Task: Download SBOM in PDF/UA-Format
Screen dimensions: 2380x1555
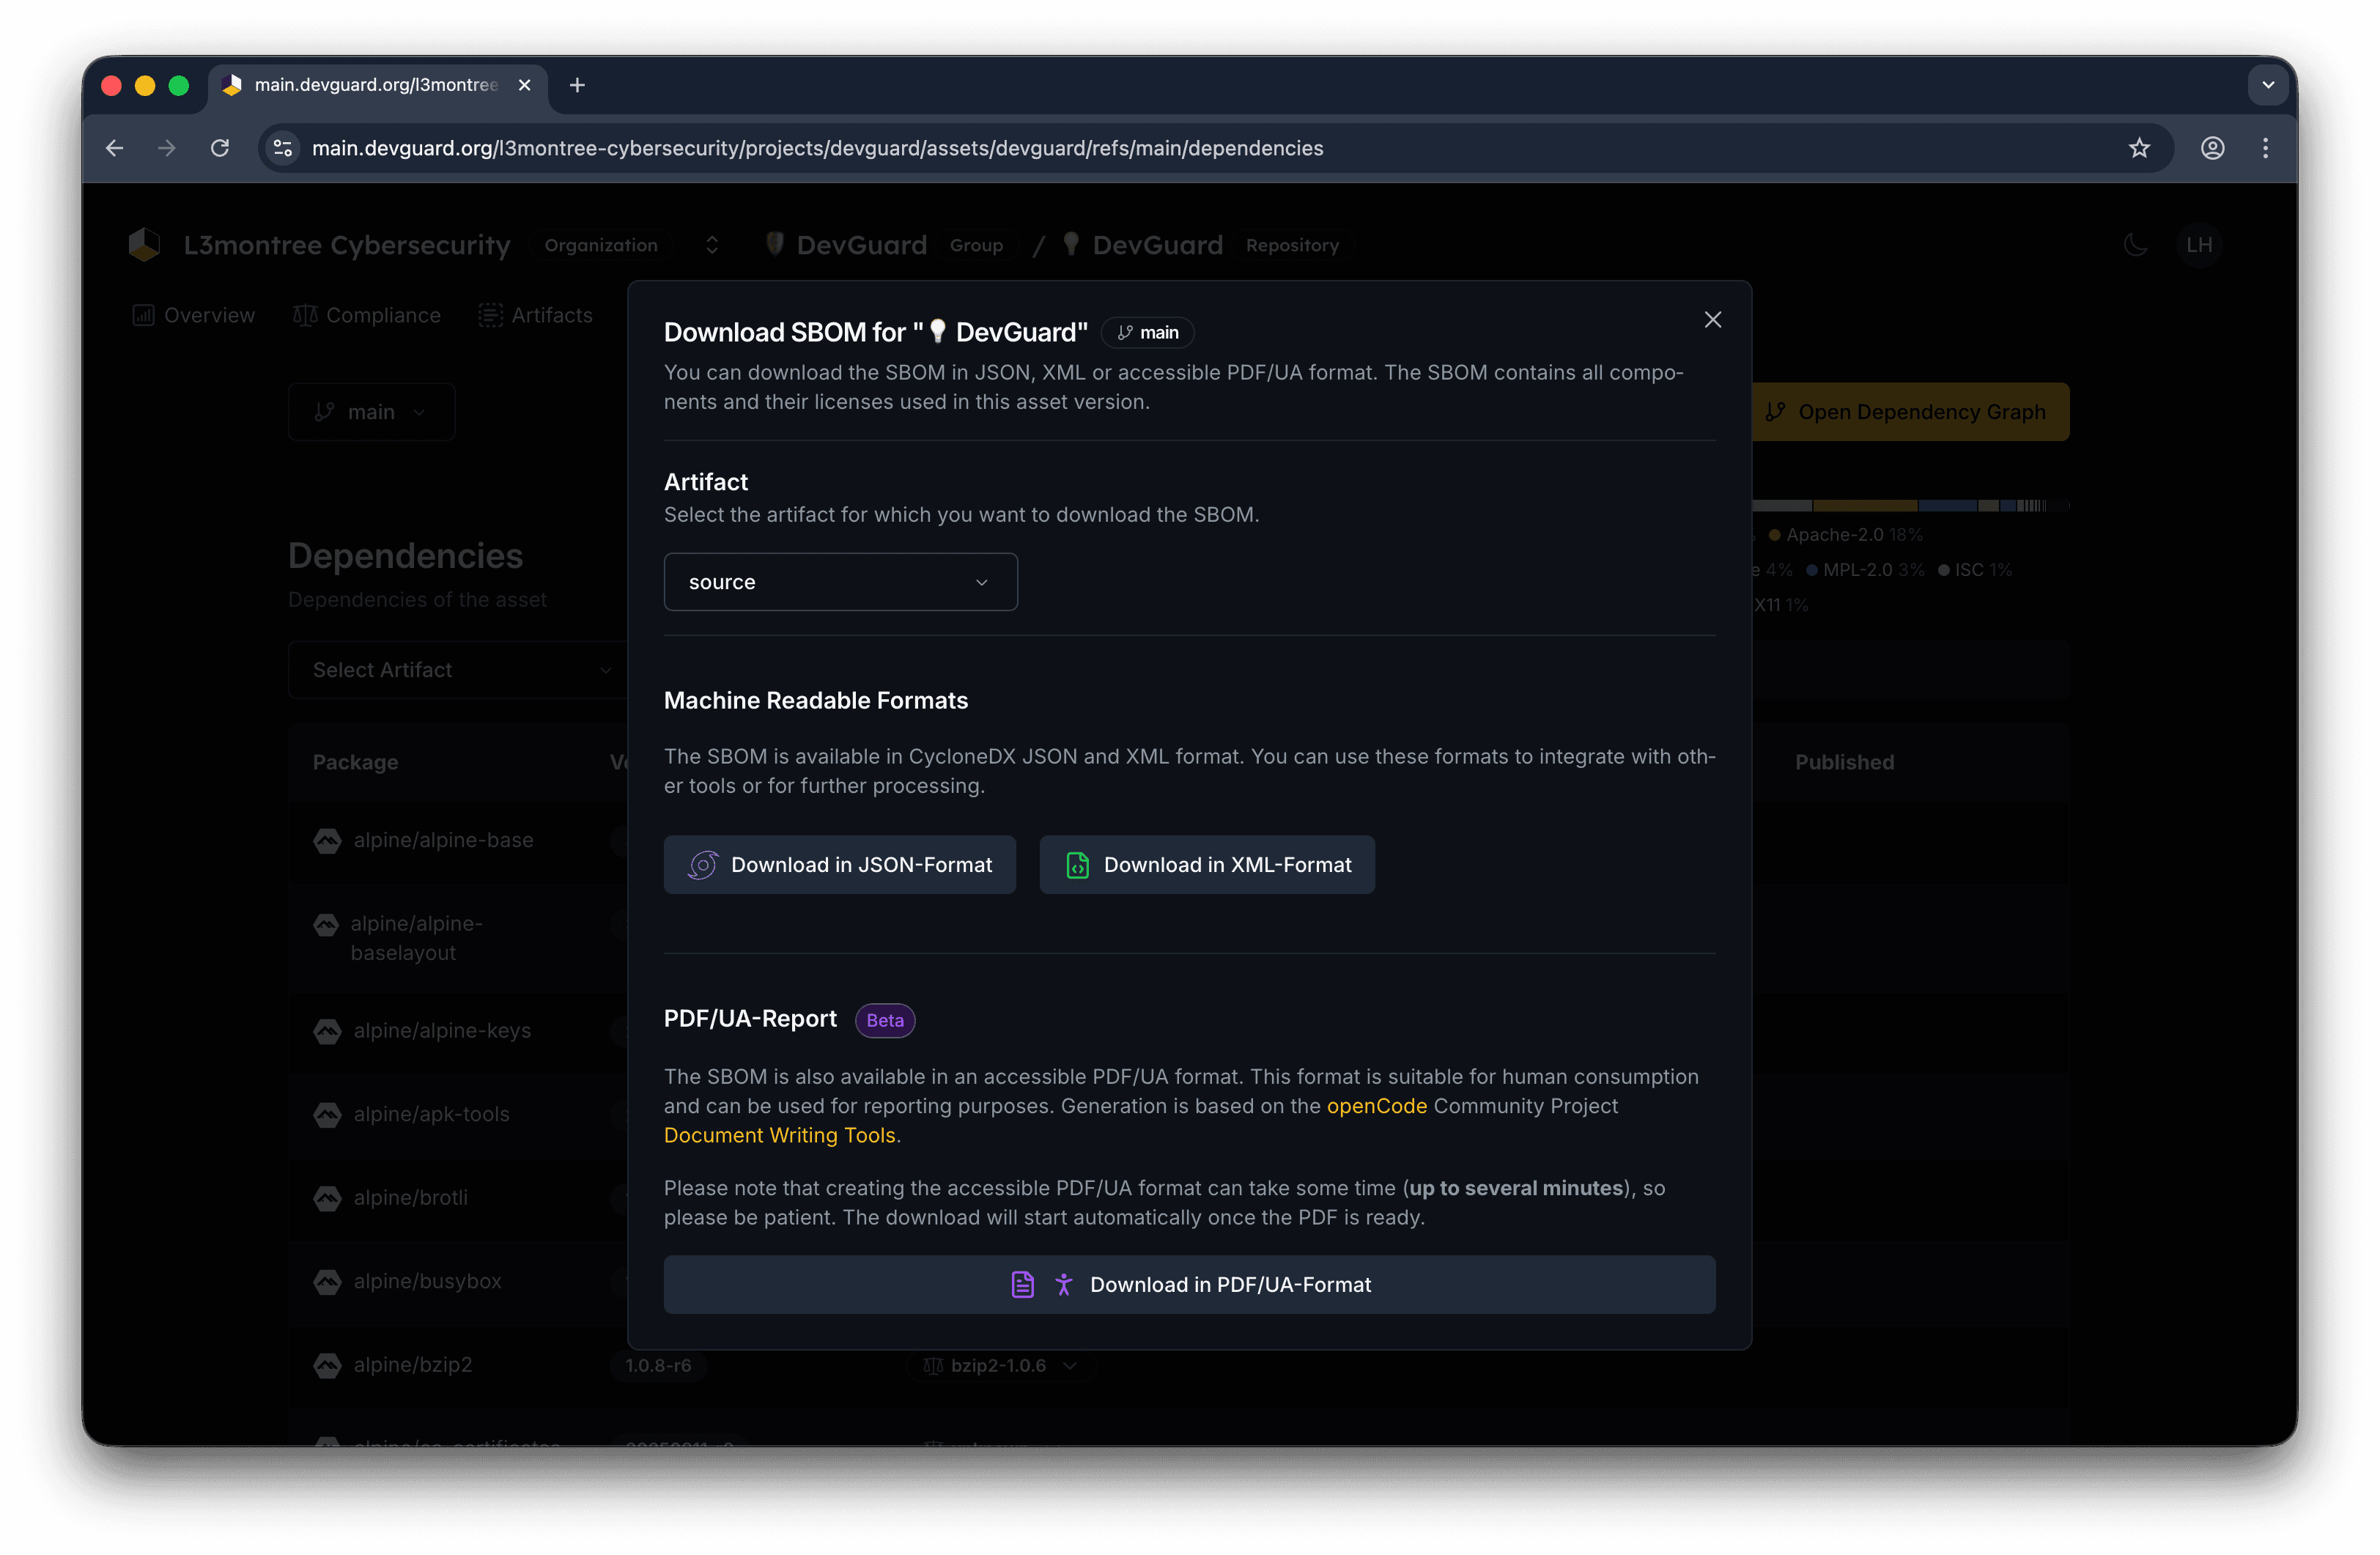Action: click(x=1190, y=1285)
